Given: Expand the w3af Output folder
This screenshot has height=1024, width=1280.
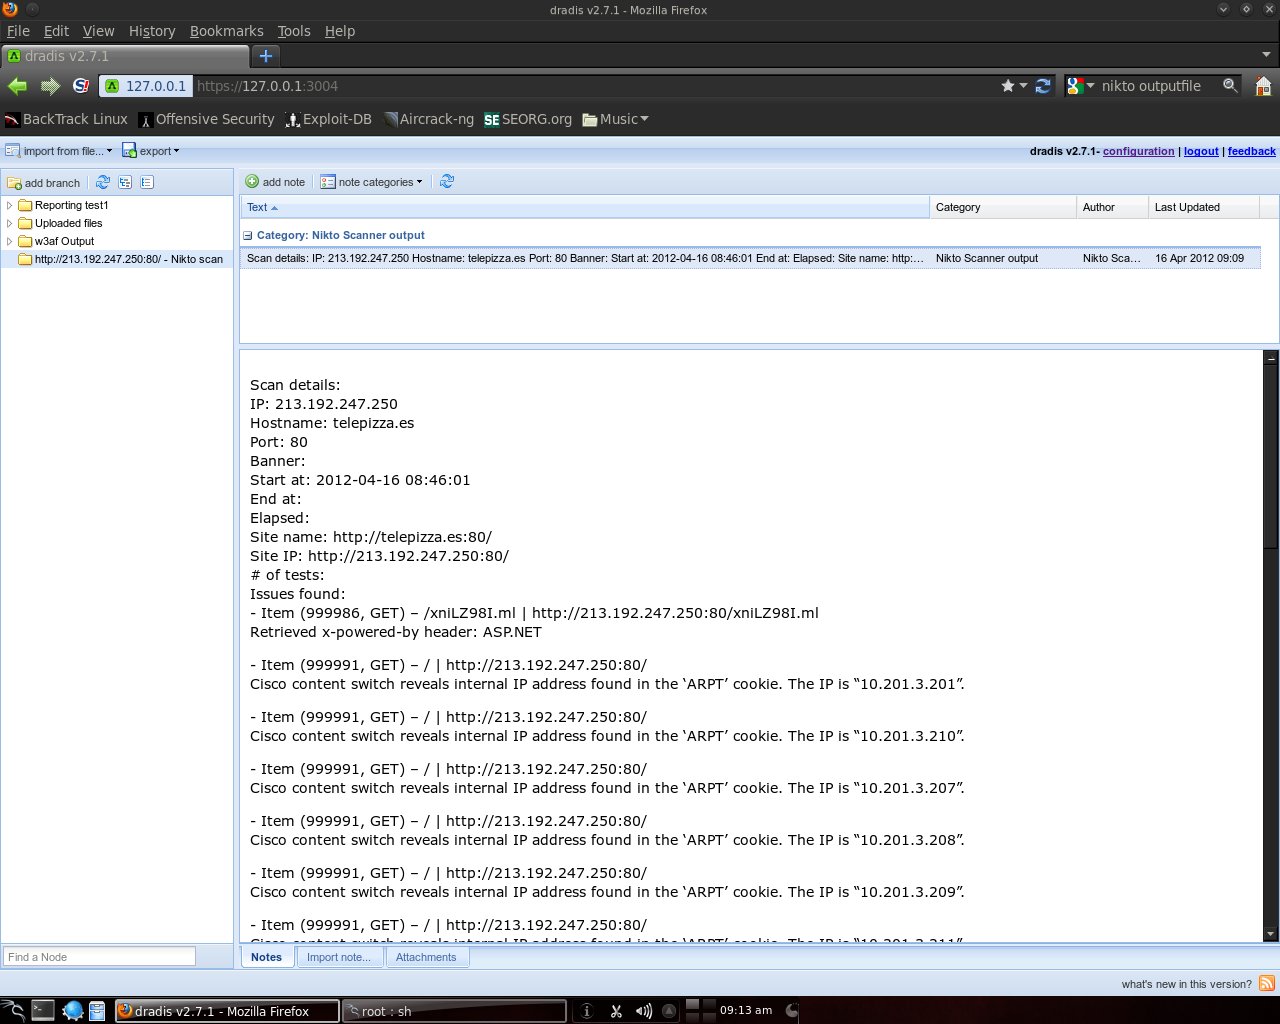Looking at the screenshot, I should click(x=10, y=242).
